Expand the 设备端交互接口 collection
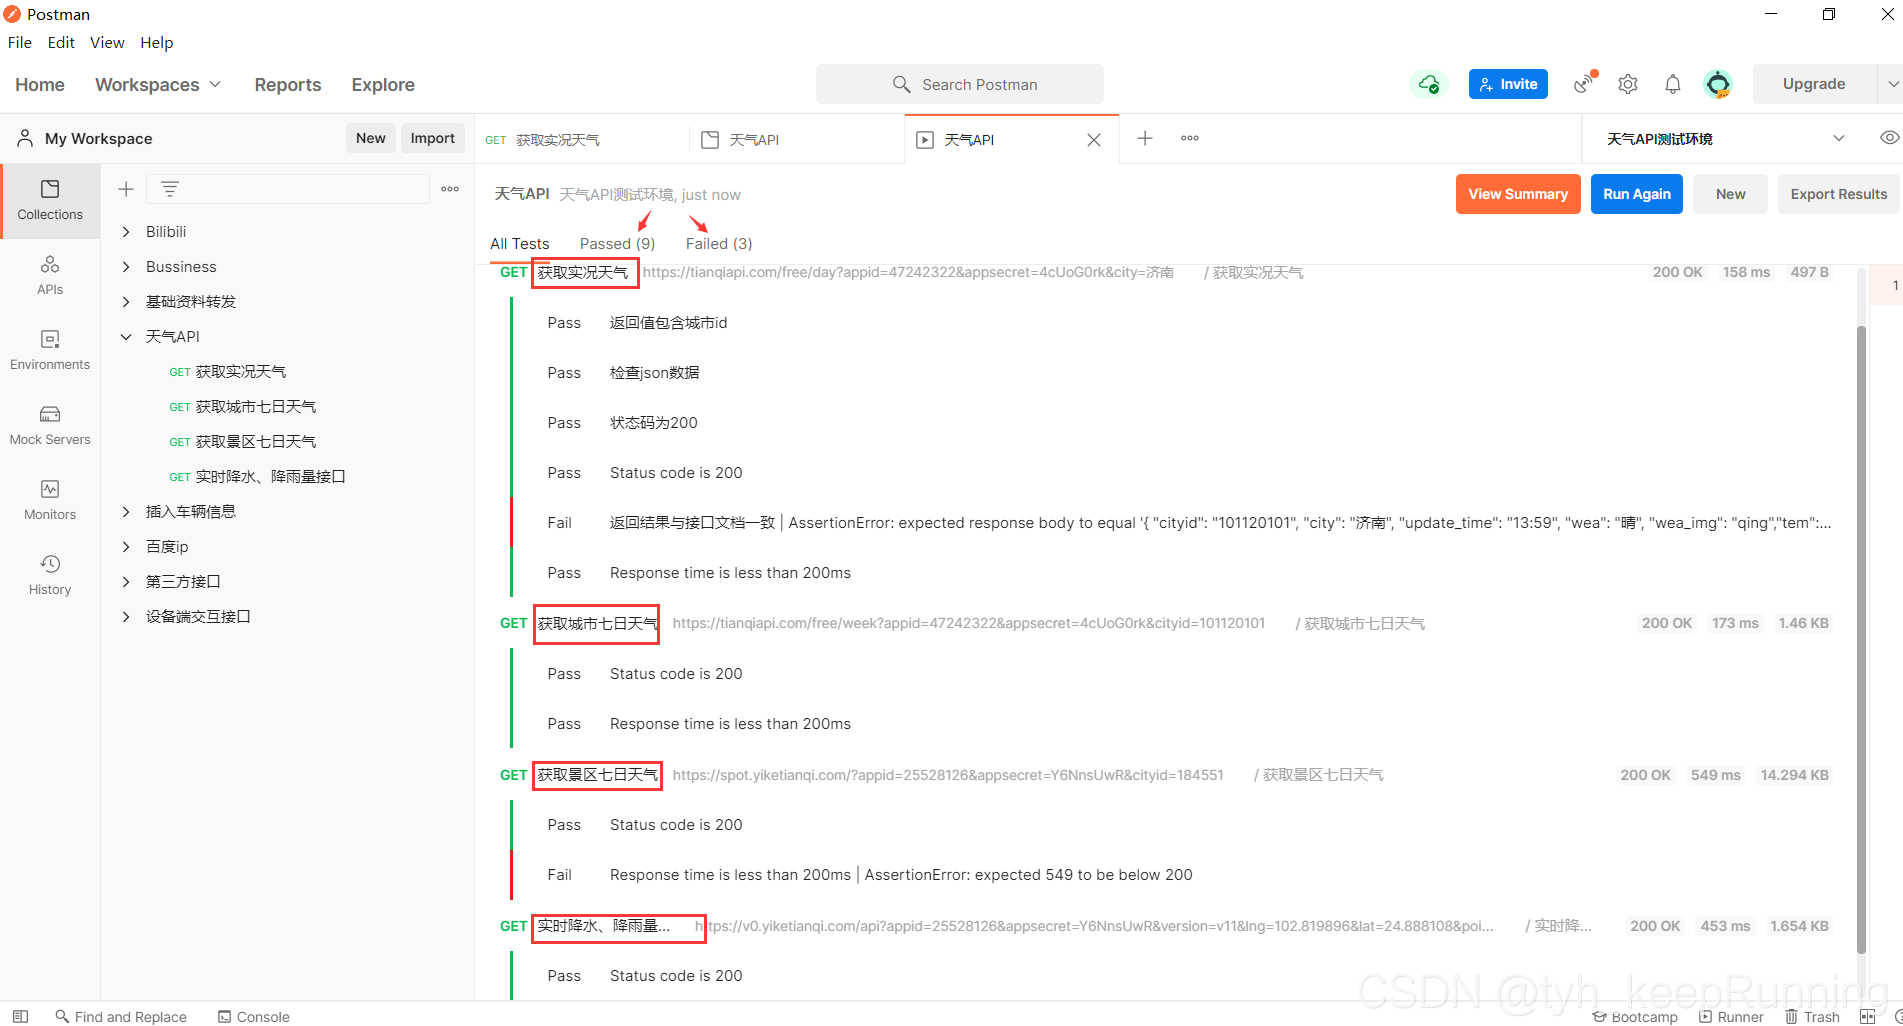Viewport: 1903px width, 1026px height. [126, 616]
